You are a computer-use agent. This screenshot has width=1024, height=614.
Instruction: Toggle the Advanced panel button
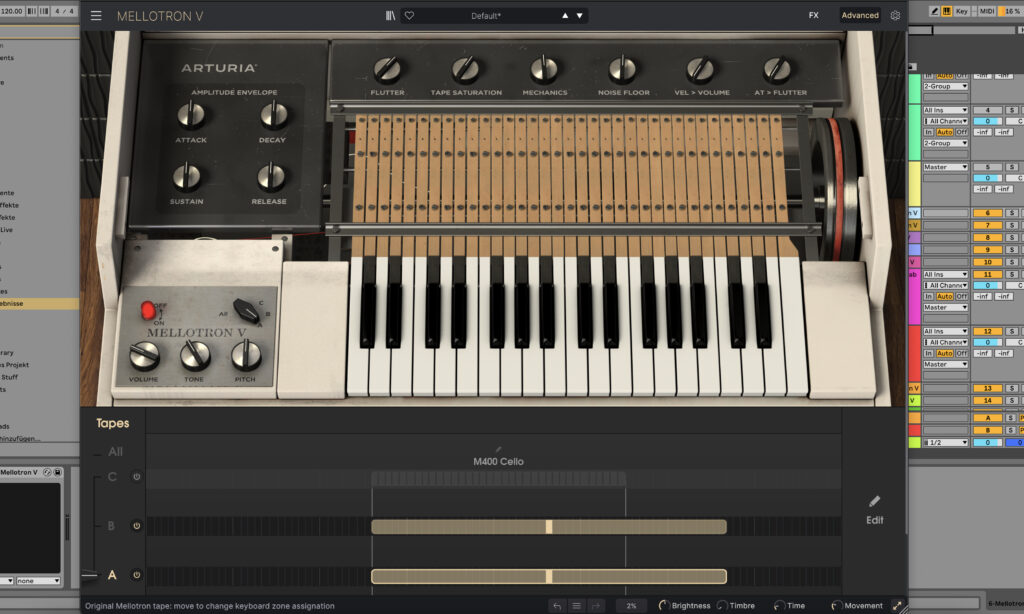(x=859, y=15)
